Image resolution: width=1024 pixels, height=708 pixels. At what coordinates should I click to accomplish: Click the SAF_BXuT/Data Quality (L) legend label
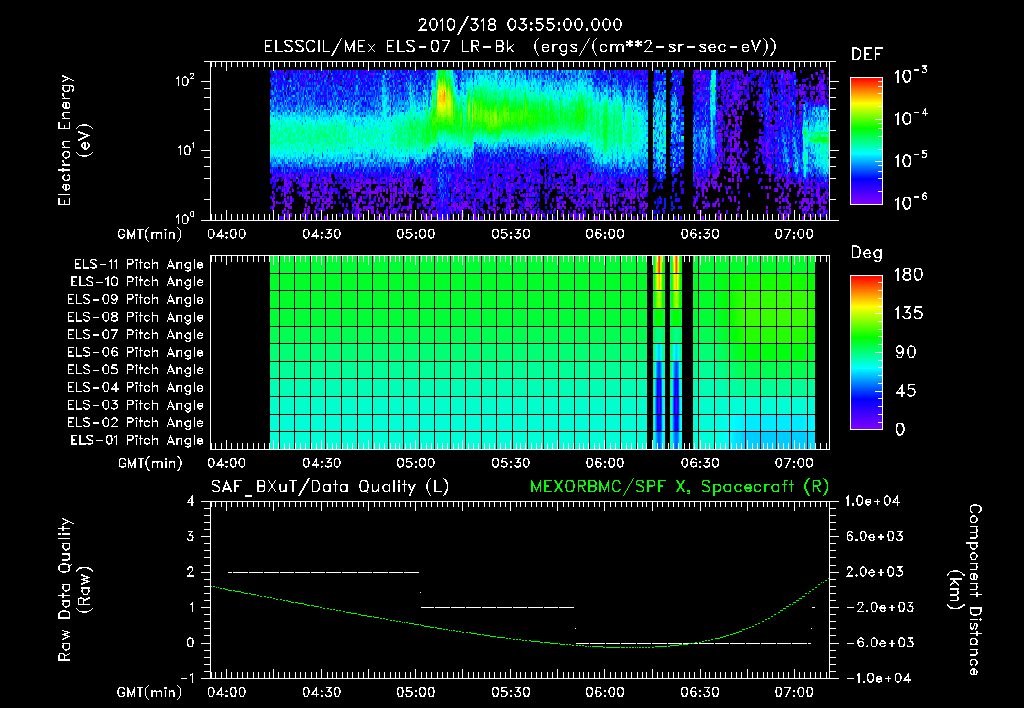330,487
